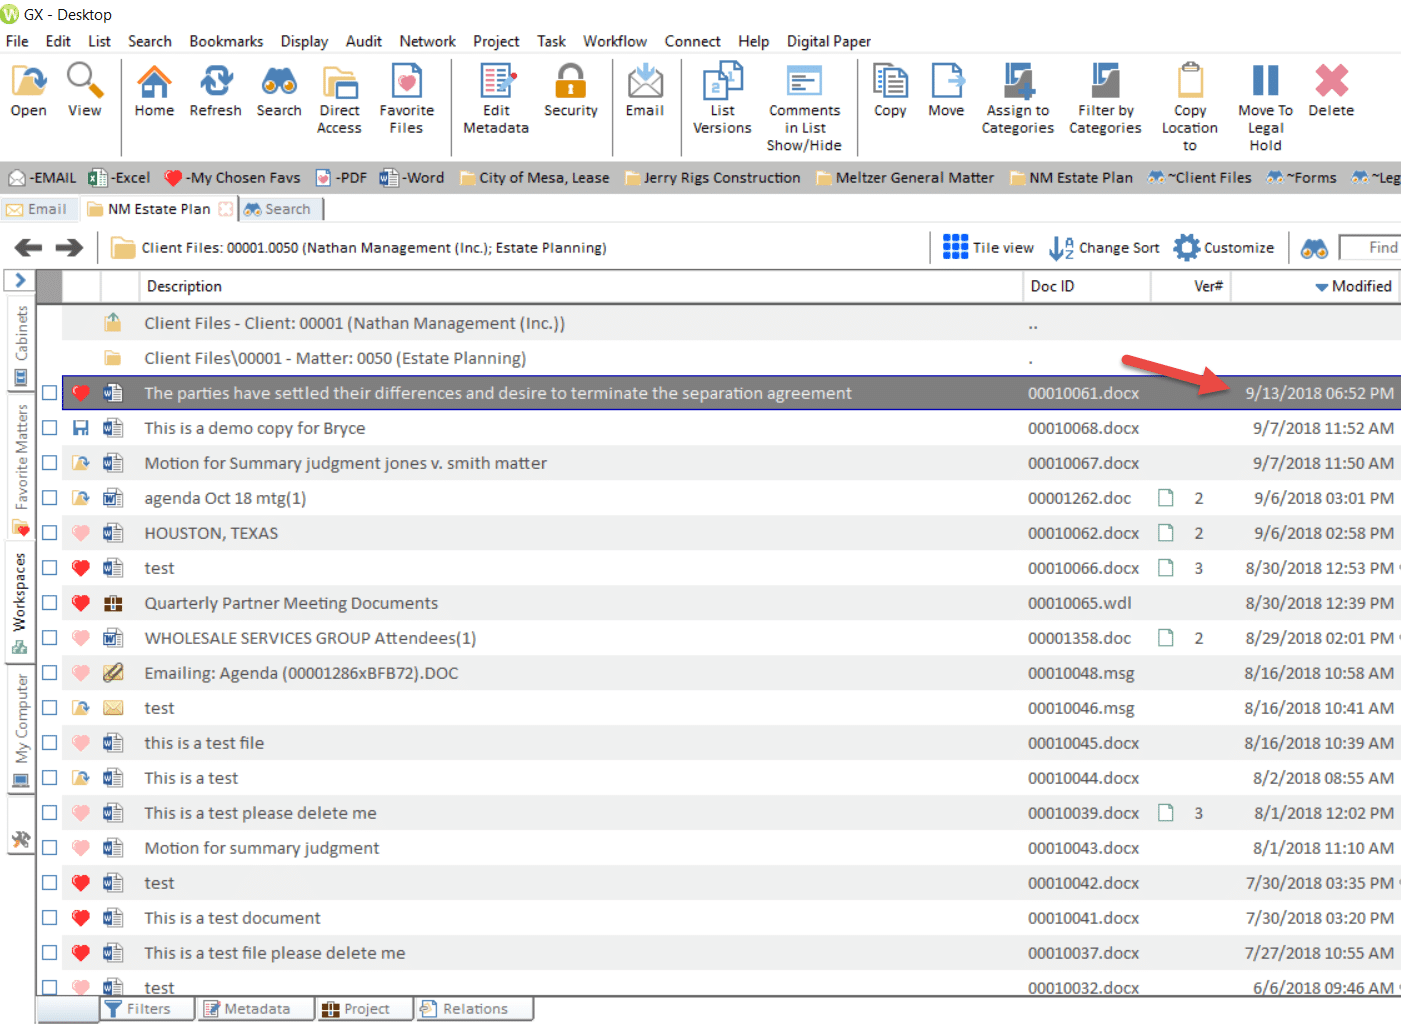Click the View magnifier icon
Image resolution: width=1401 pixels, height=1025 pixels.
pos(85,90)
